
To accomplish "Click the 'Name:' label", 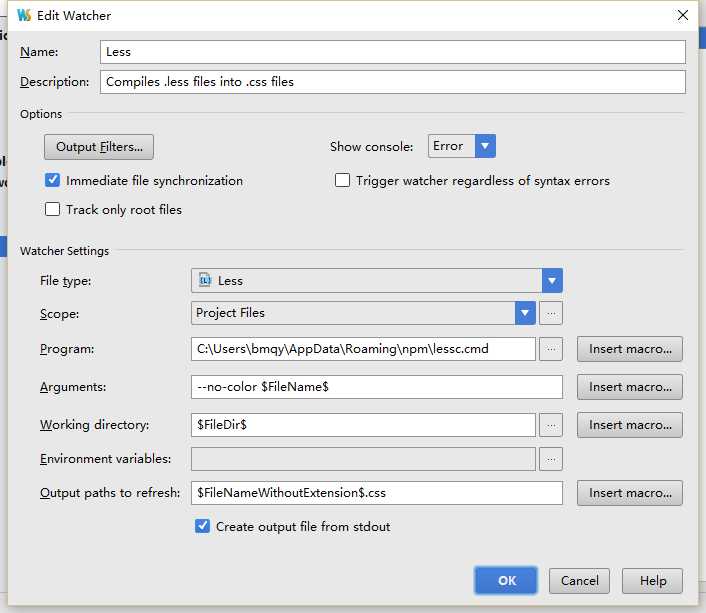I will coord(39,52).
